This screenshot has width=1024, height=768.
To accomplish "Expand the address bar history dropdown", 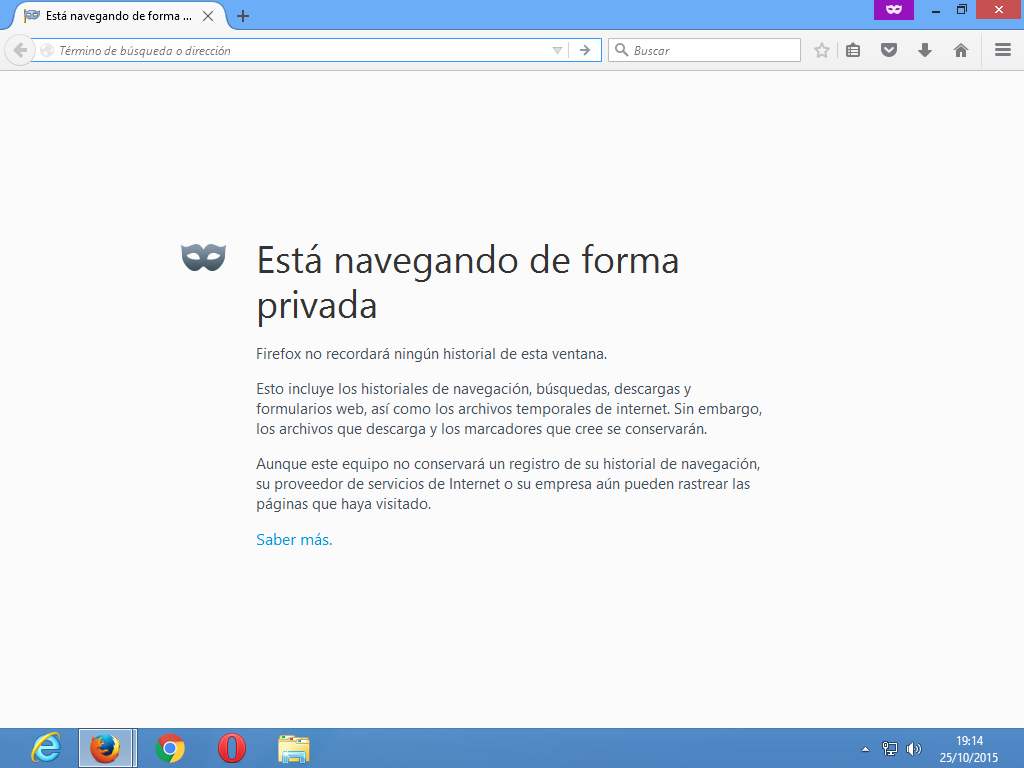I will pos(558,50).
